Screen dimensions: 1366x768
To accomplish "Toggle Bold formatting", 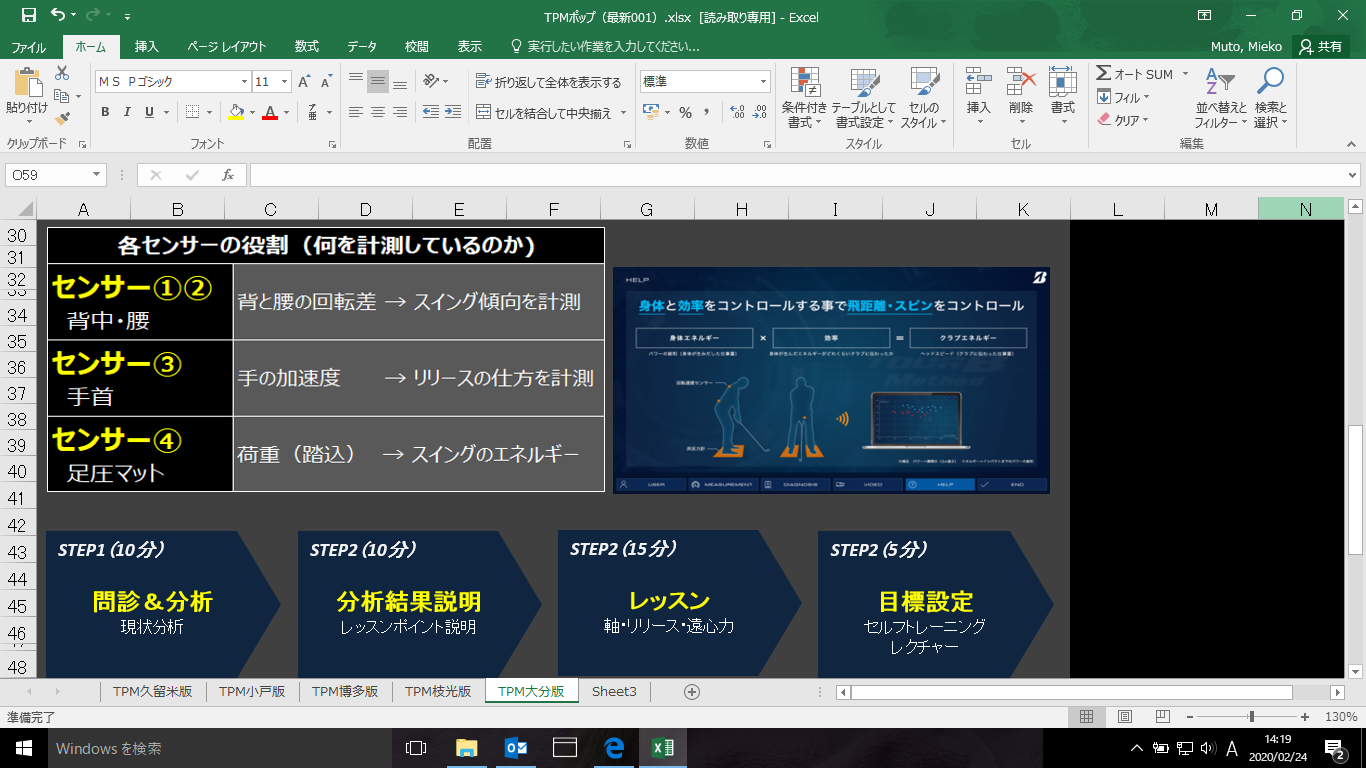I will (105, 112).
